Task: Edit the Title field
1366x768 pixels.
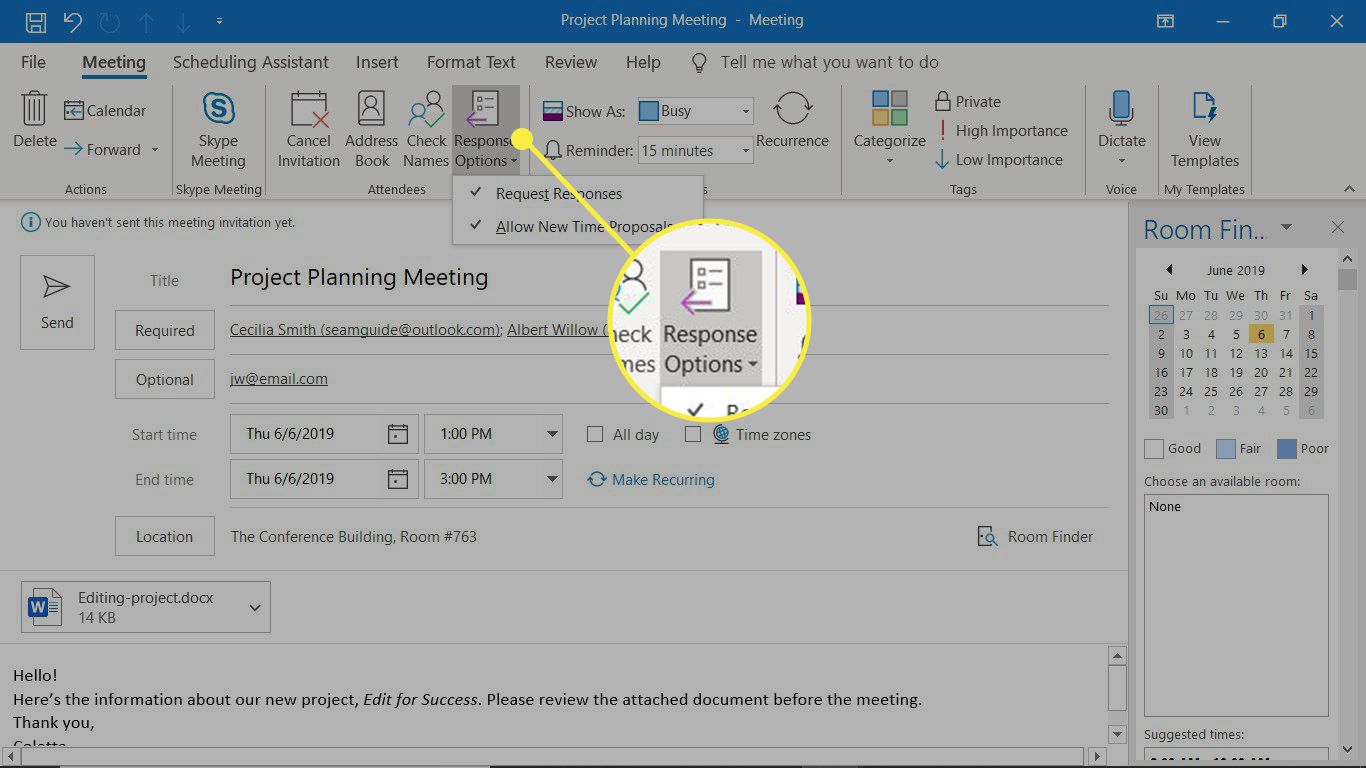Action: tap(668, 278)
